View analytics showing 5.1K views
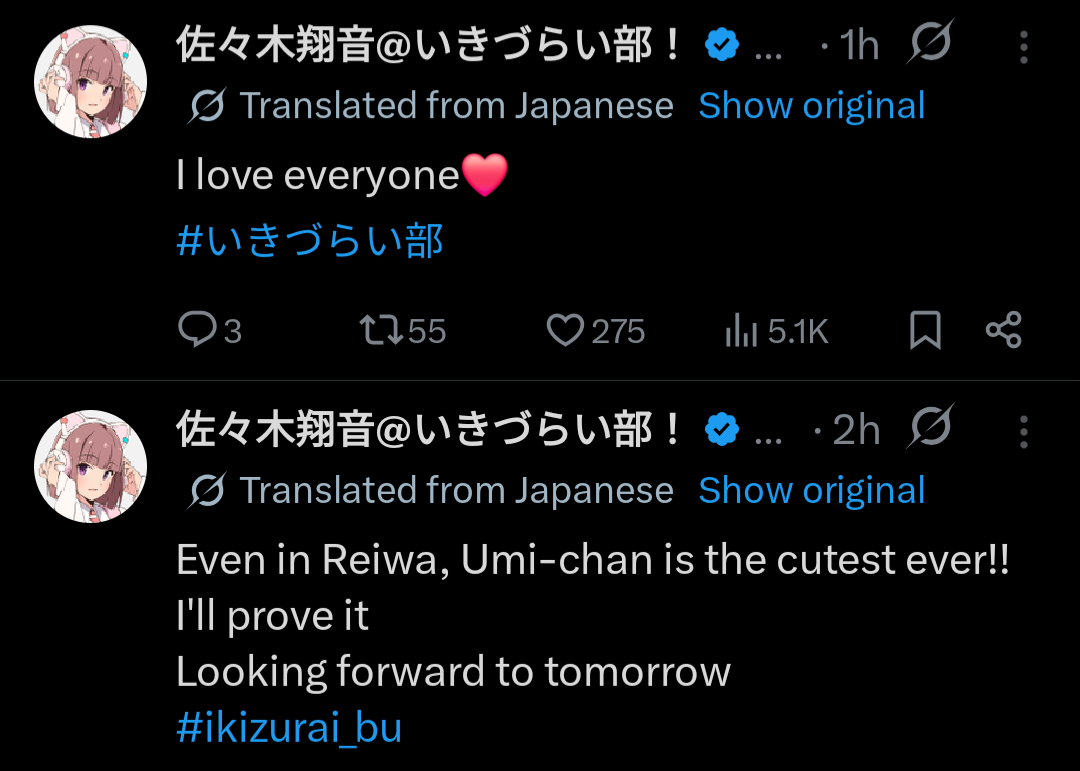Image resolution: width=1080 pixels, height=771 pixels. 776,331
